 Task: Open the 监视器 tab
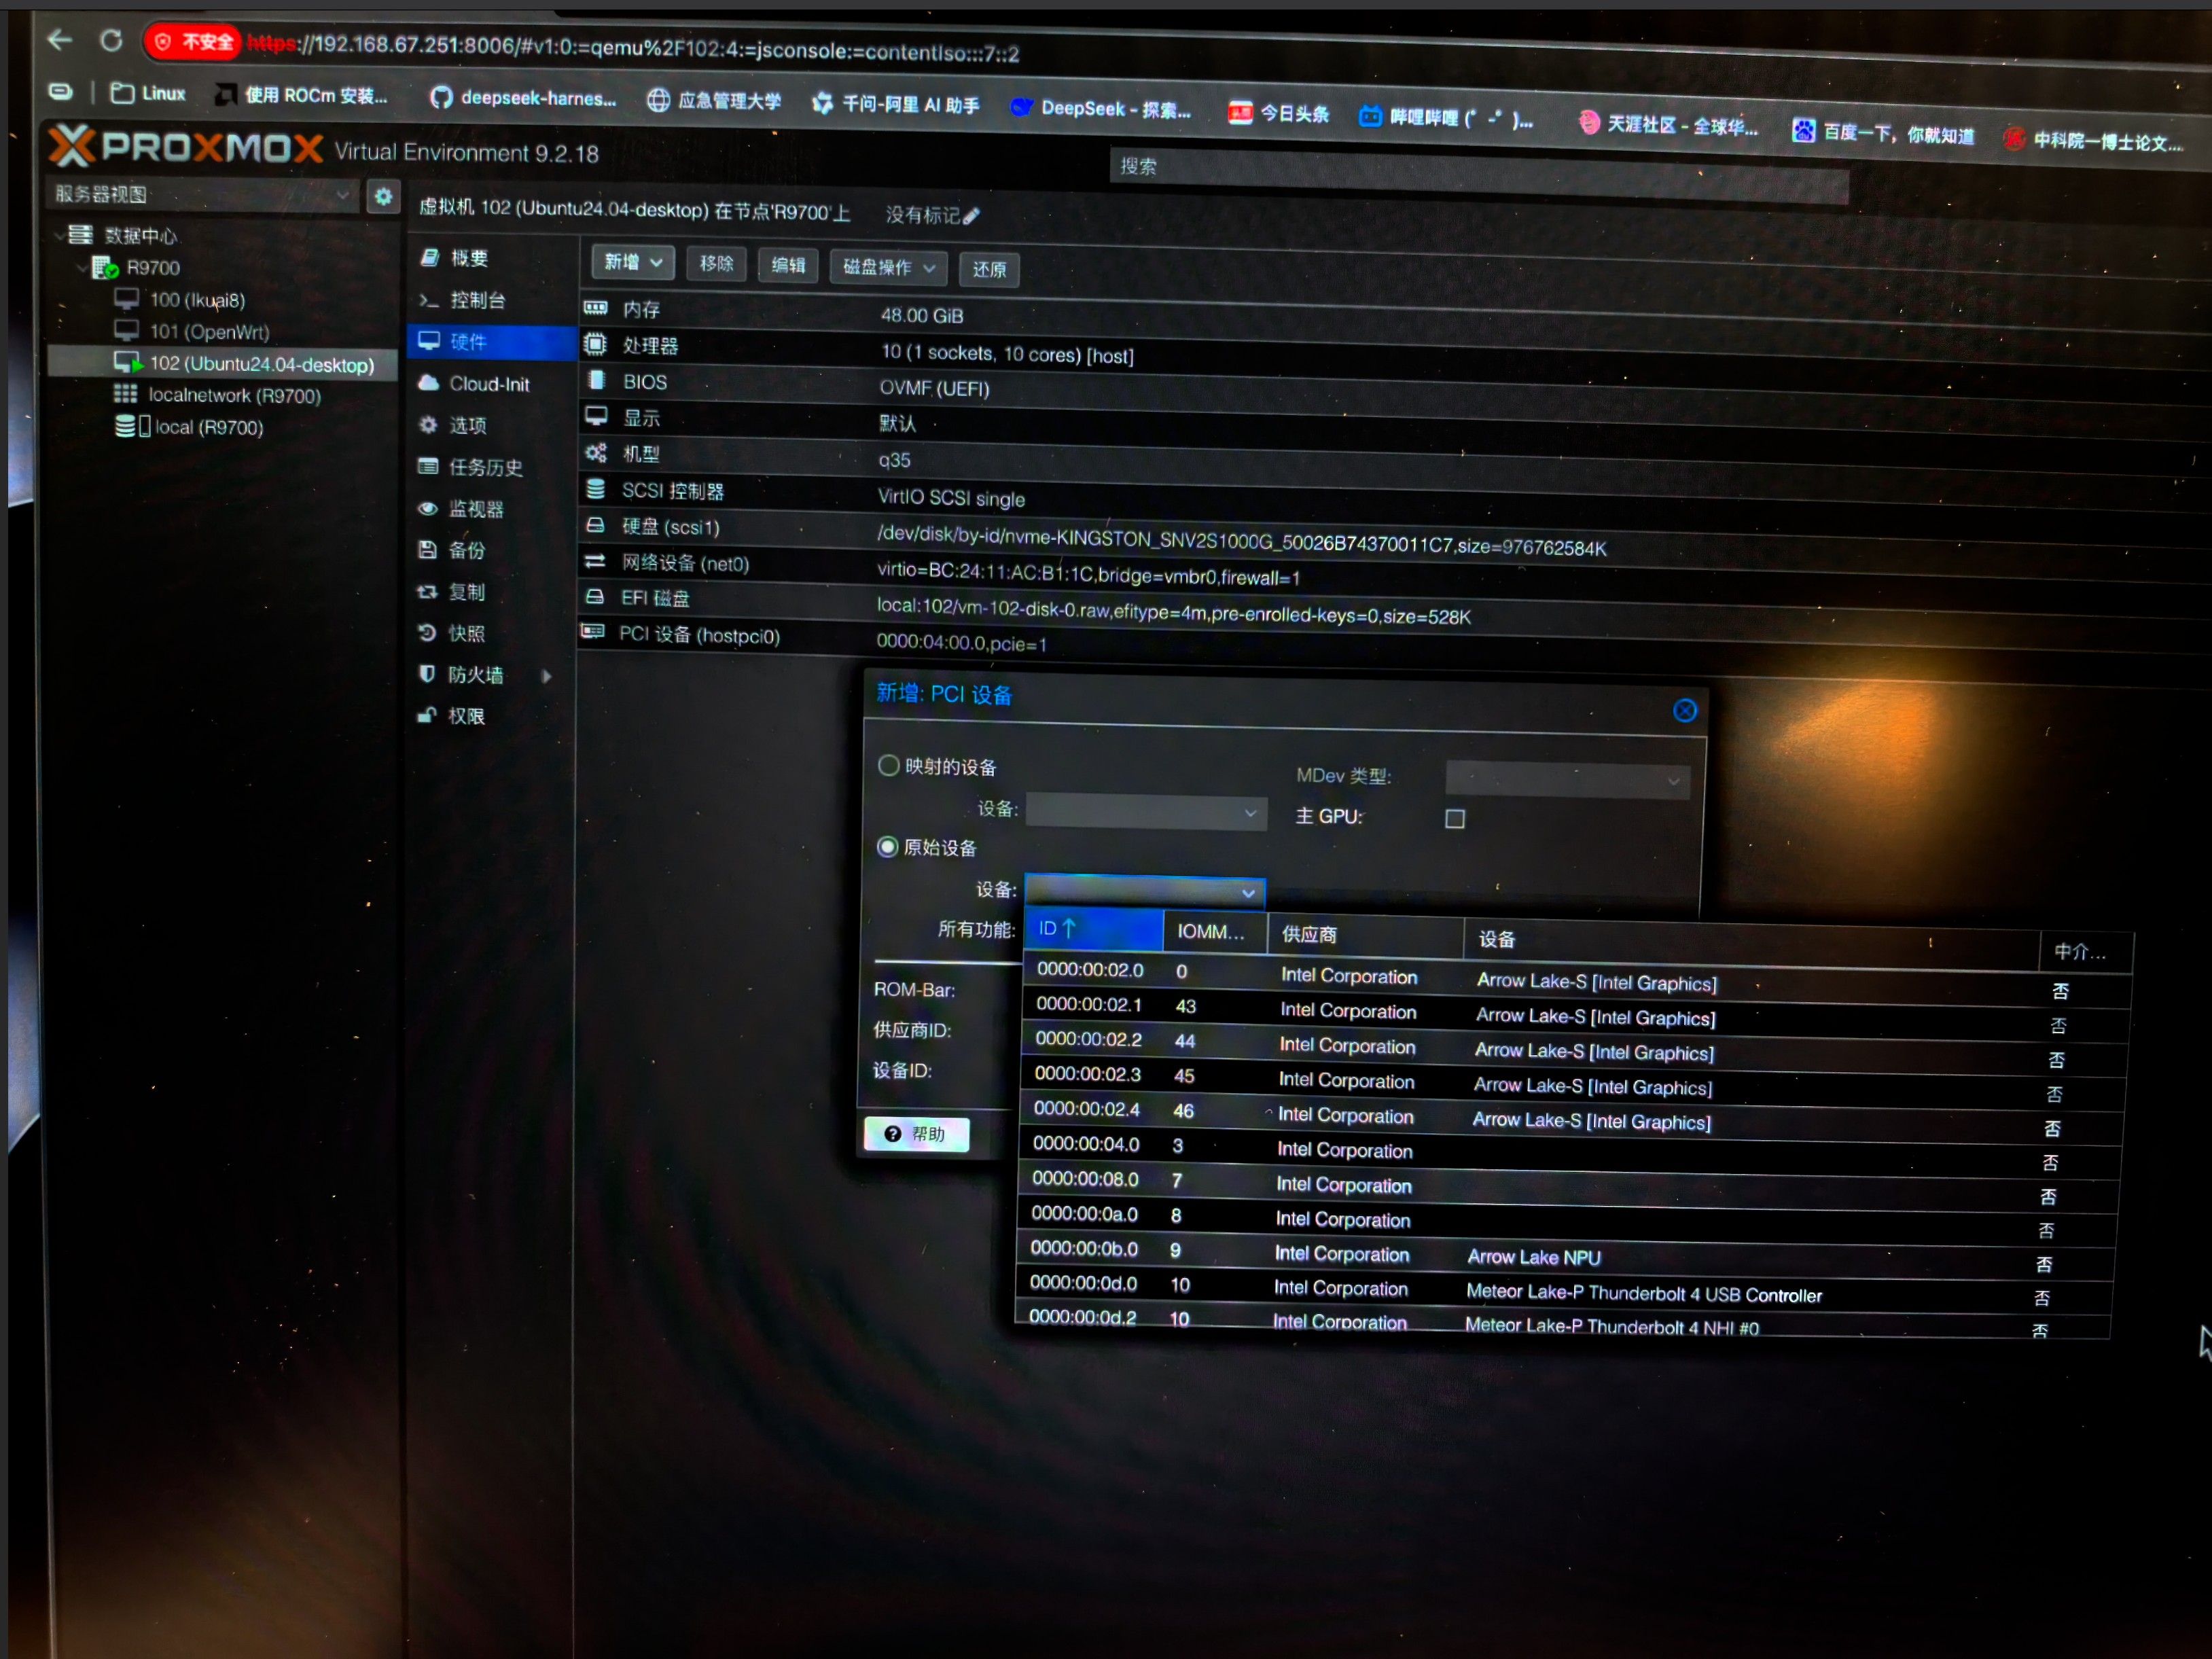[490, 509]
